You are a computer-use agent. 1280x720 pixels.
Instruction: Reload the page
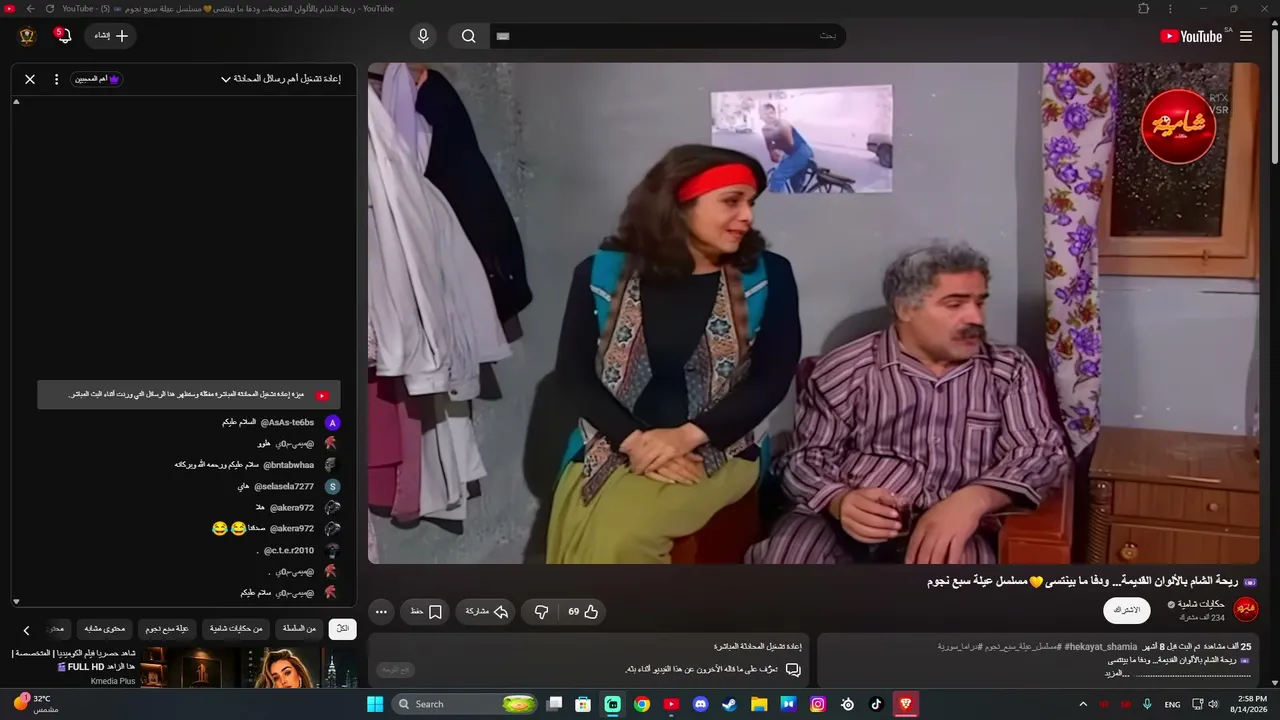pyautogui.click(x=50, y=8)
